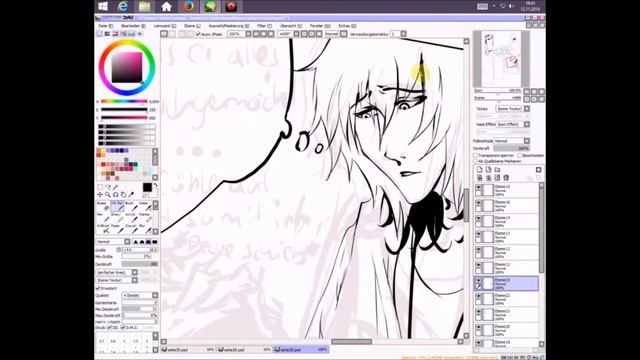This screenshot has width=640, height=360.
Task: Hide the Ebene15 layer eye
Action: tap(478, 187)
